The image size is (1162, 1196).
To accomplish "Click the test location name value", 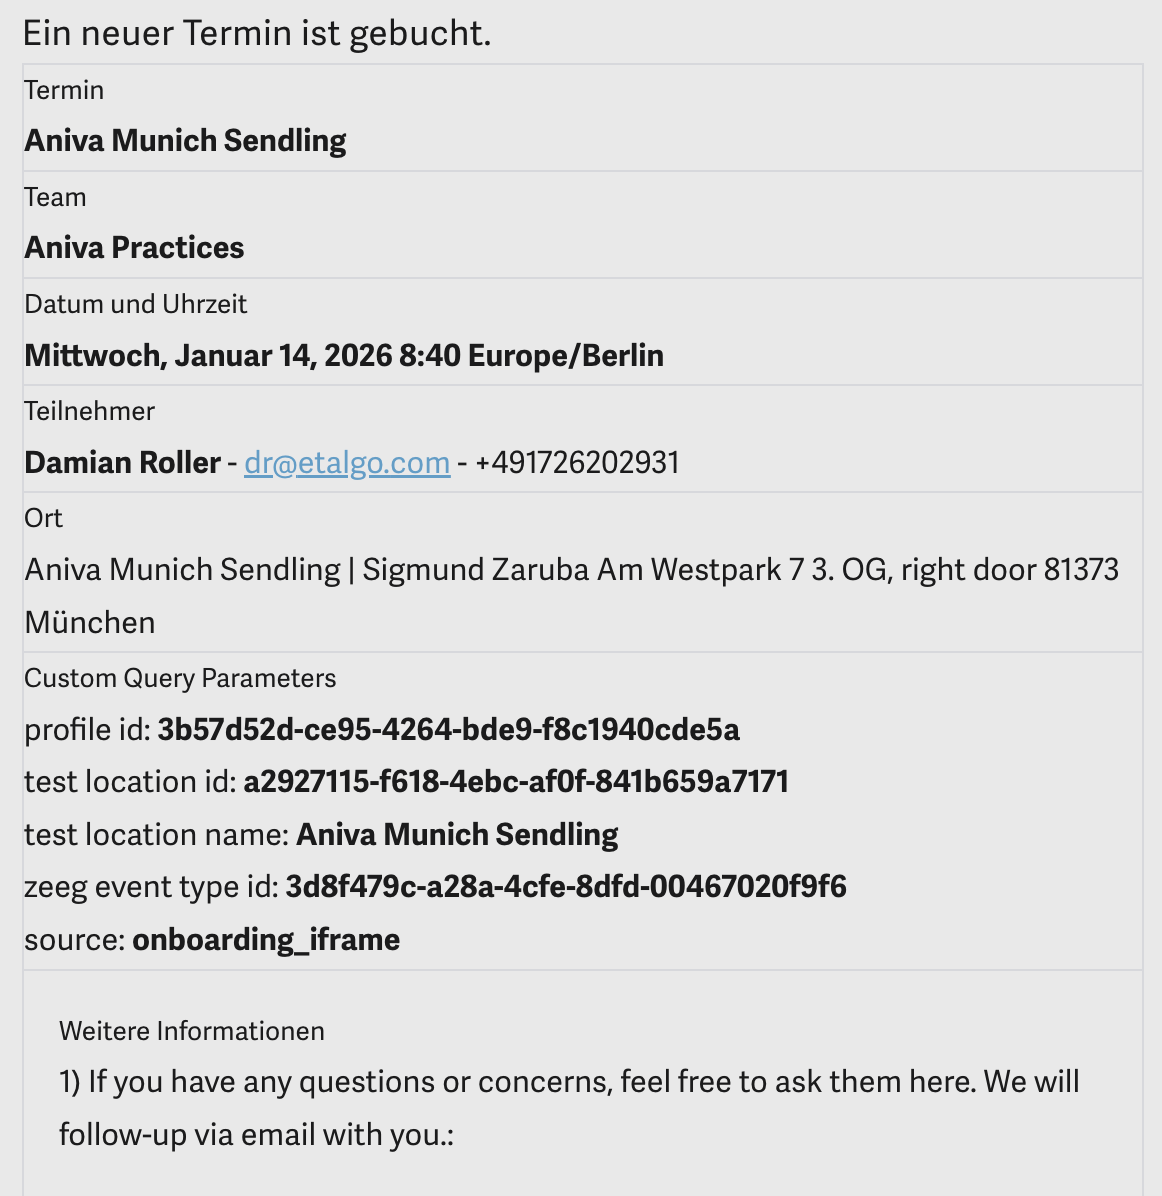I will coord(457,834).
